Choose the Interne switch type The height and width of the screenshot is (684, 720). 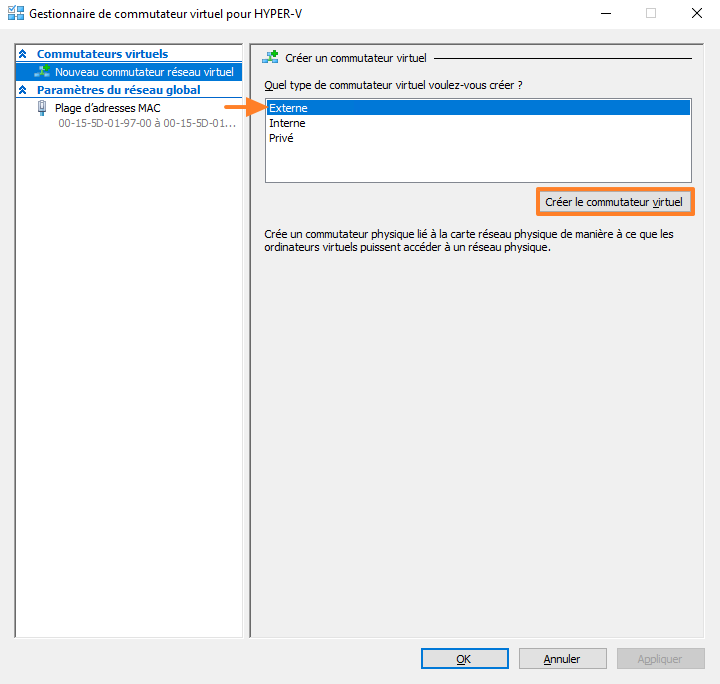287,123
